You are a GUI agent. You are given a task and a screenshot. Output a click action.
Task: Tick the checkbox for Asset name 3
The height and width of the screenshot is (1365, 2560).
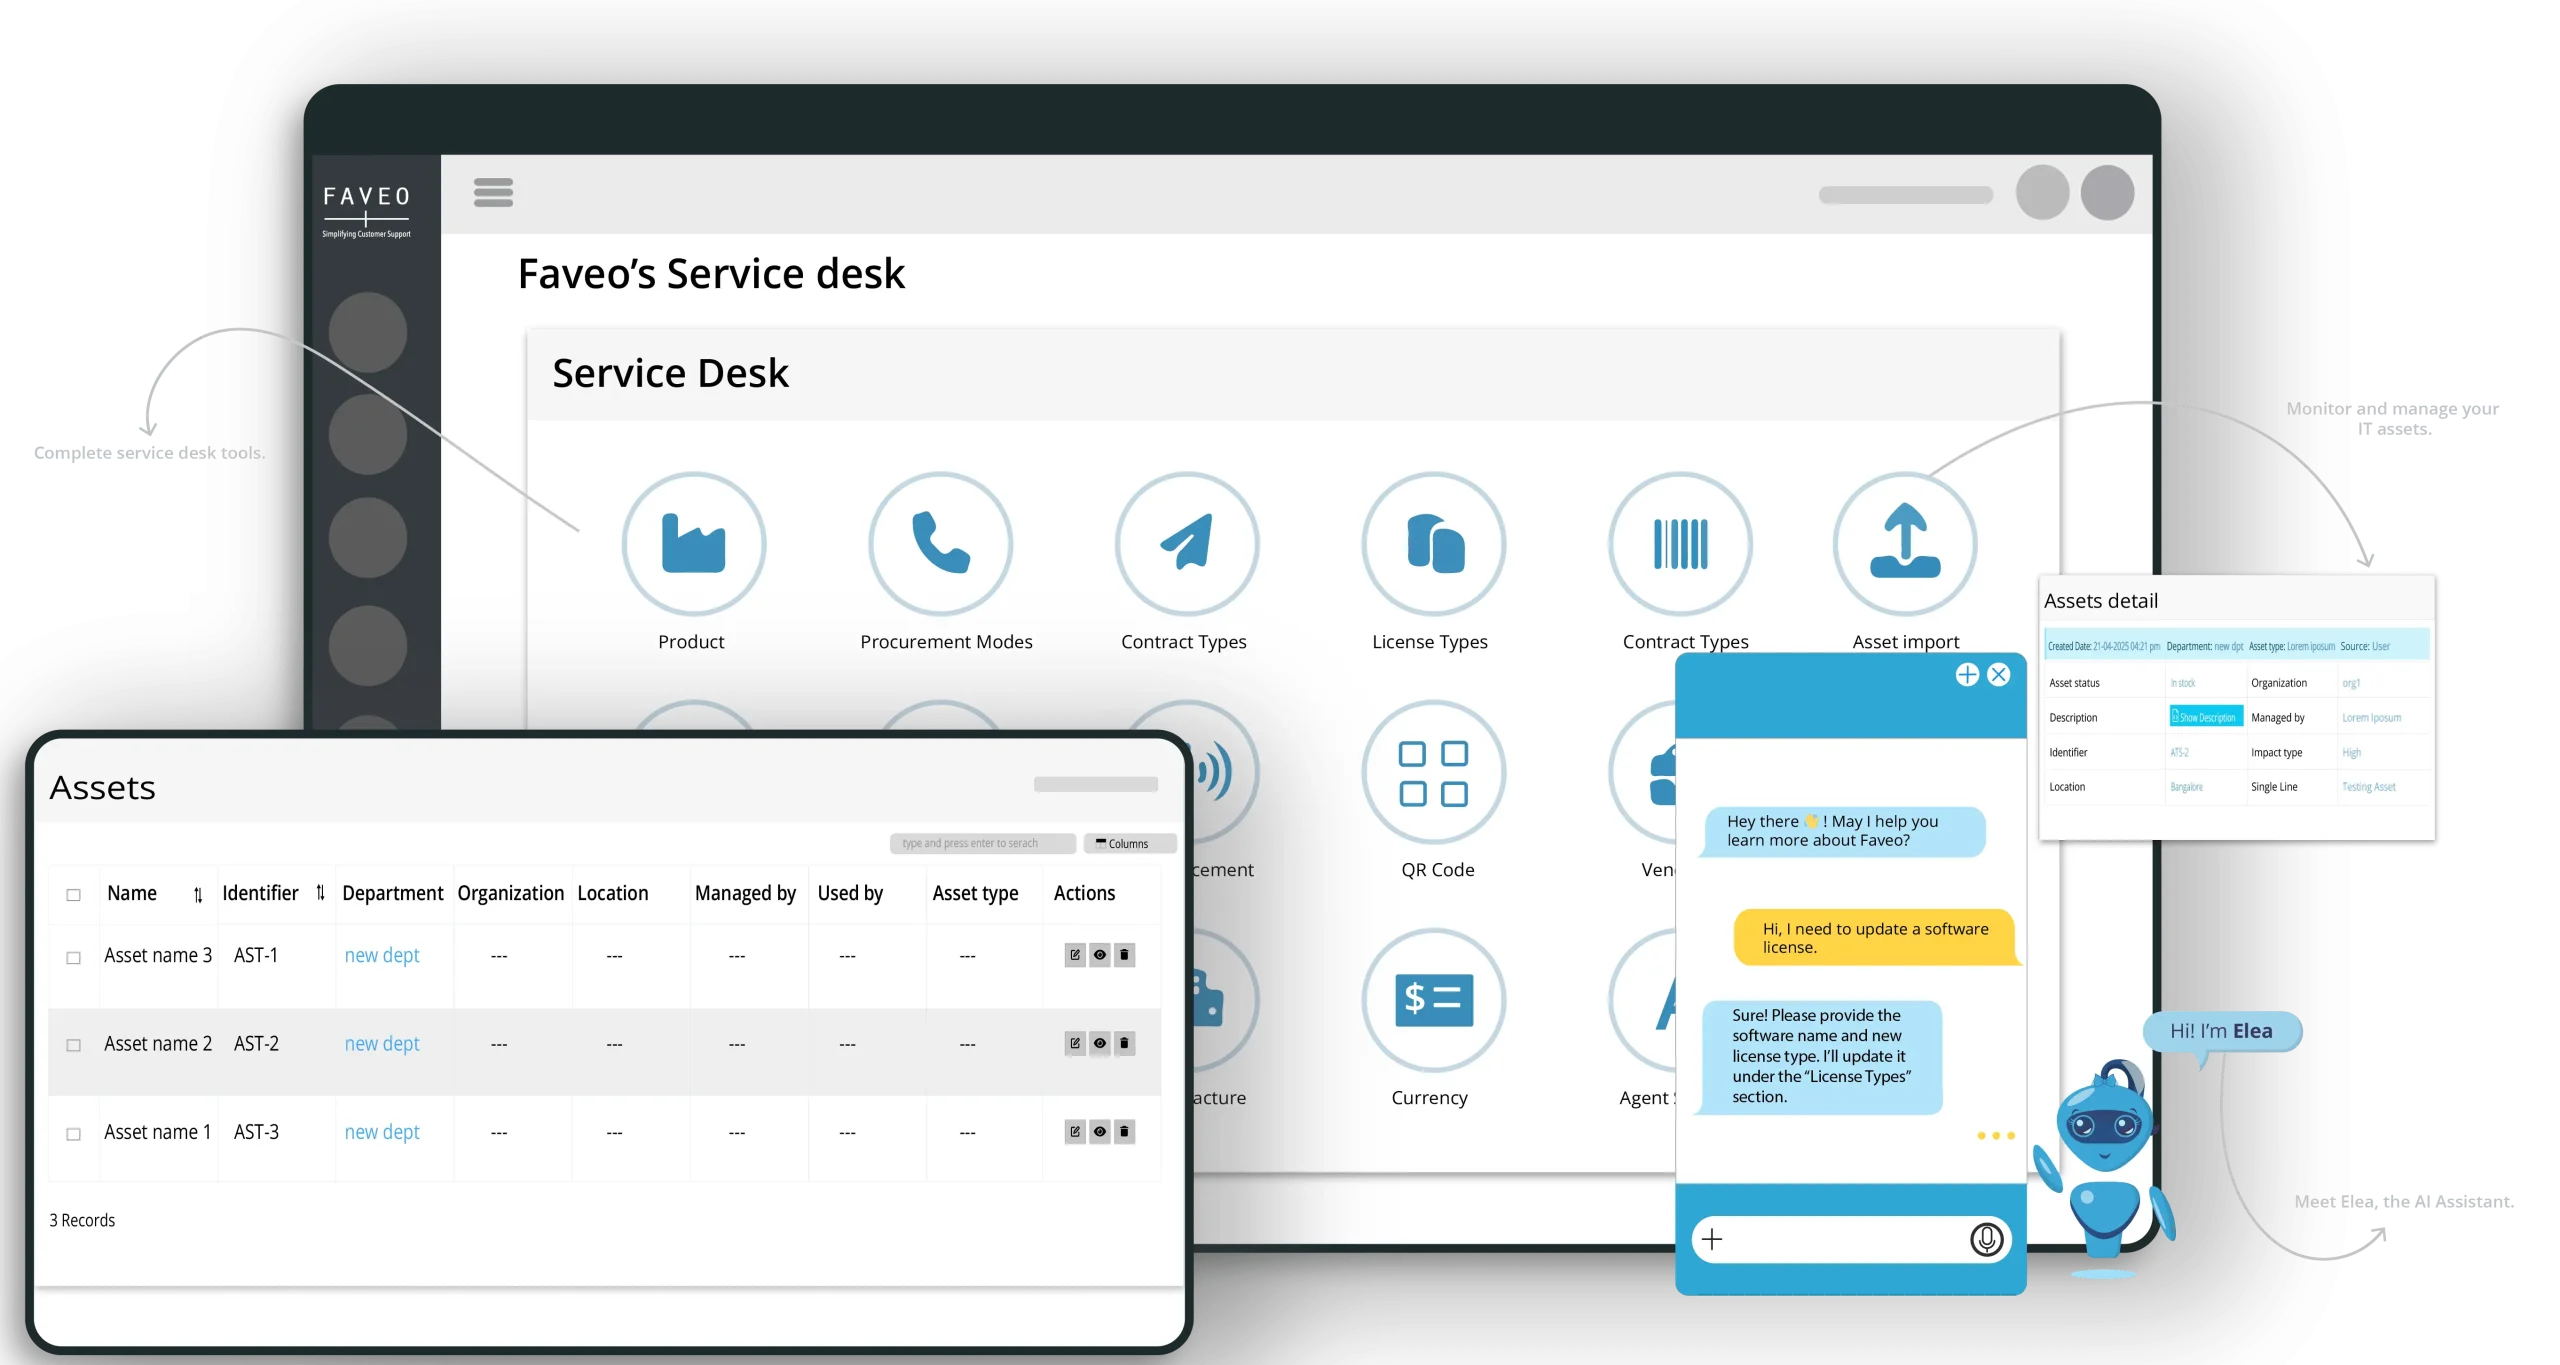[73, 958]
